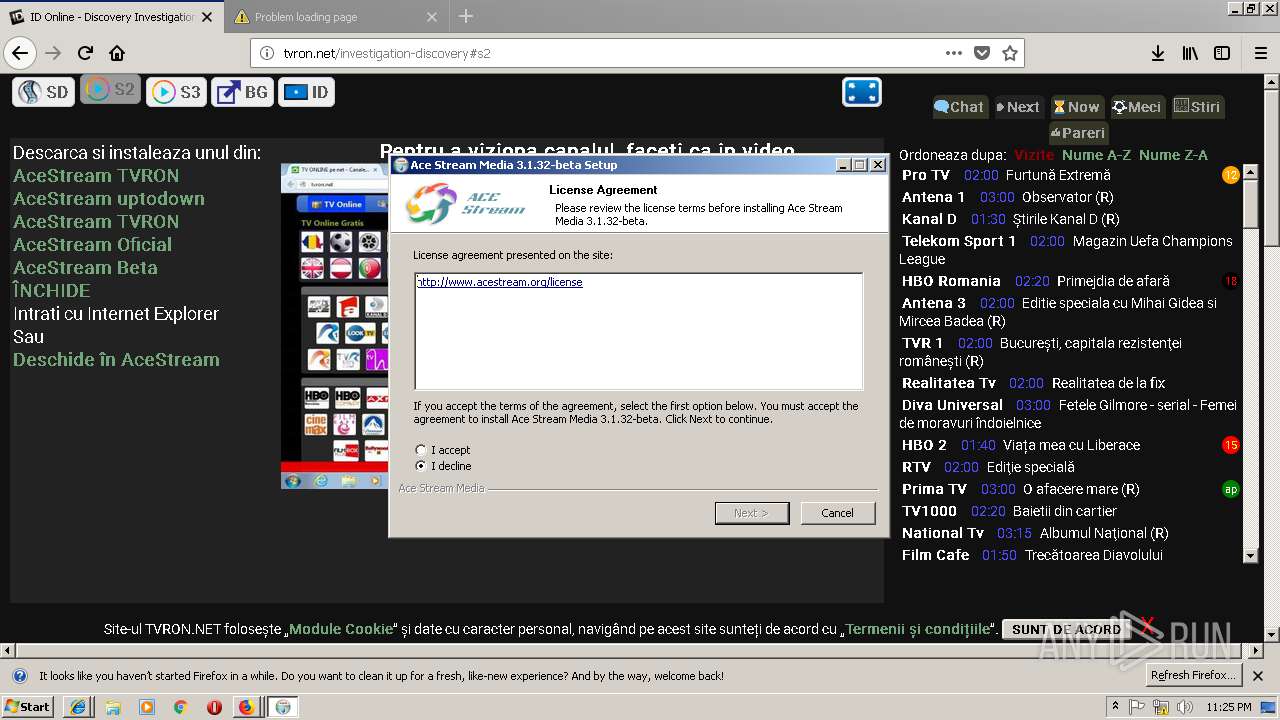Switch to Firefox in taskbar
This screenshot has height=720, width=1280.
246,706
